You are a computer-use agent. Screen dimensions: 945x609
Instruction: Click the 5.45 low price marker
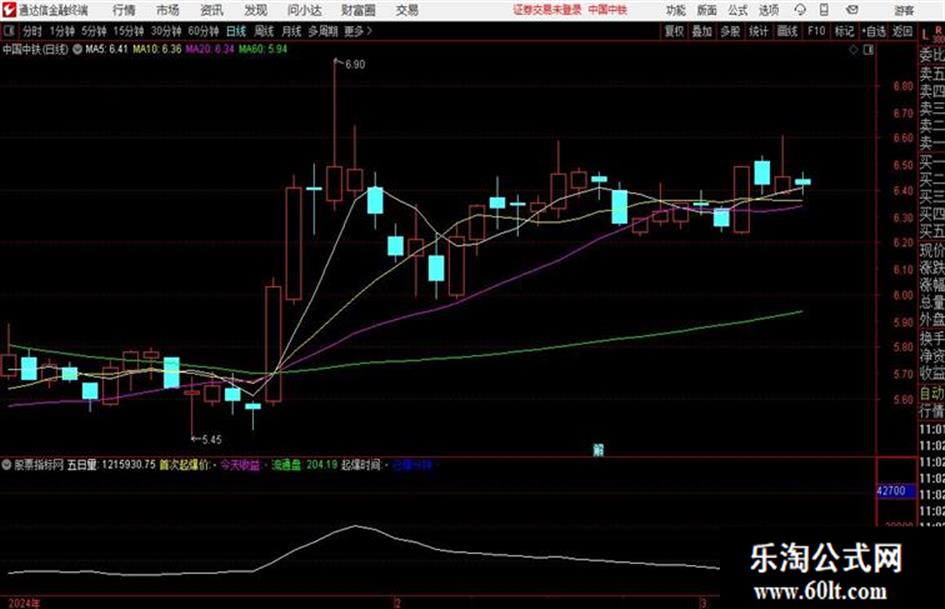tap(212, 440)
